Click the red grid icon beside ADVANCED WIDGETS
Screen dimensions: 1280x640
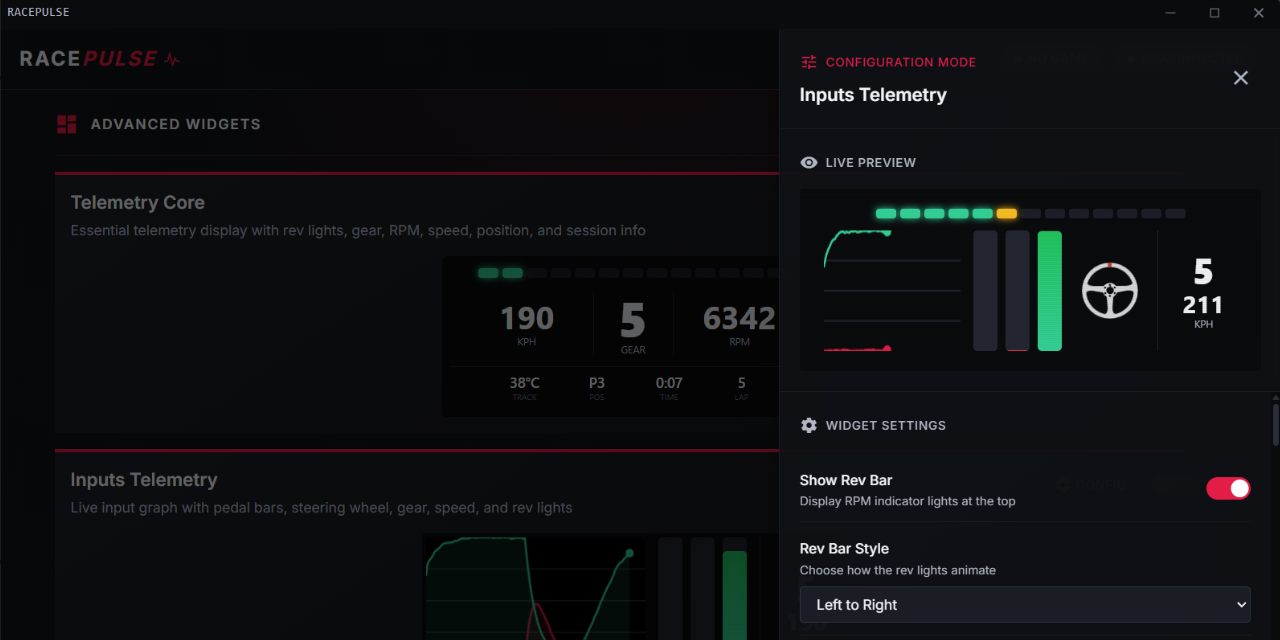(66, 124)
